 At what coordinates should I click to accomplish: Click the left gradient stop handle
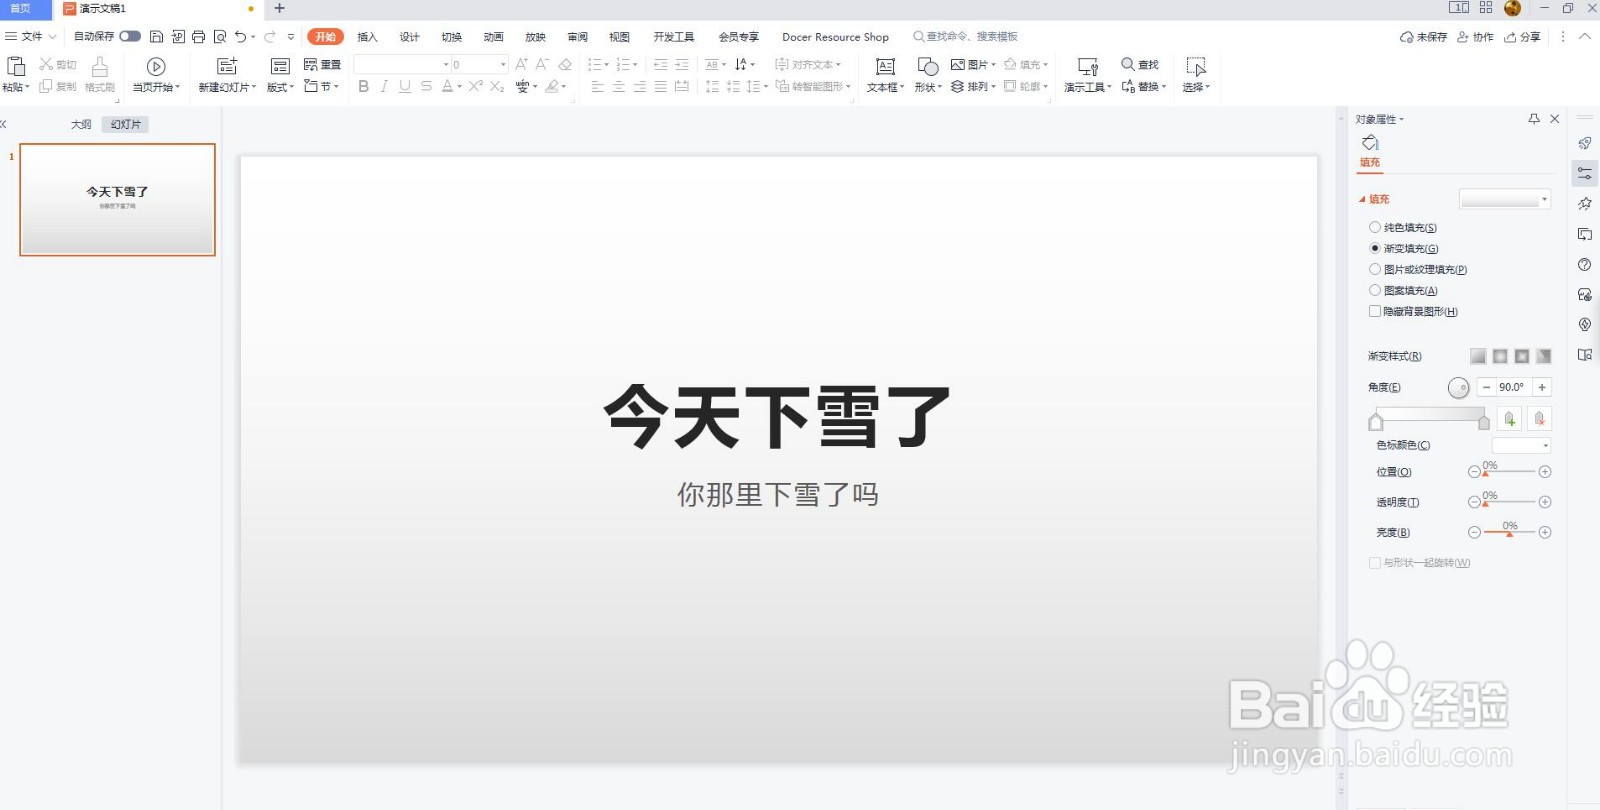[x=1376, y=422]
